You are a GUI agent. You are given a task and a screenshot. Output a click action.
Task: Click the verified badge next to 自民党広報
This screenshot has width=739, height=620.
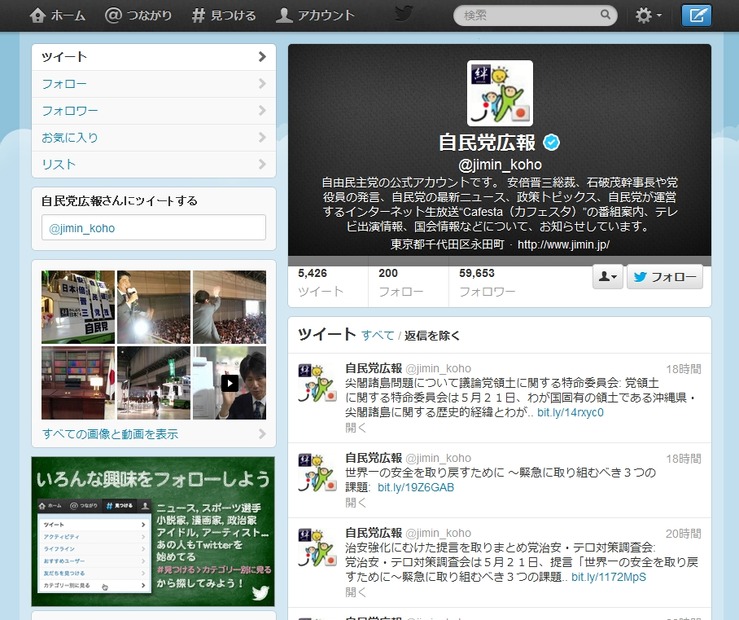(x=551, y=142)
